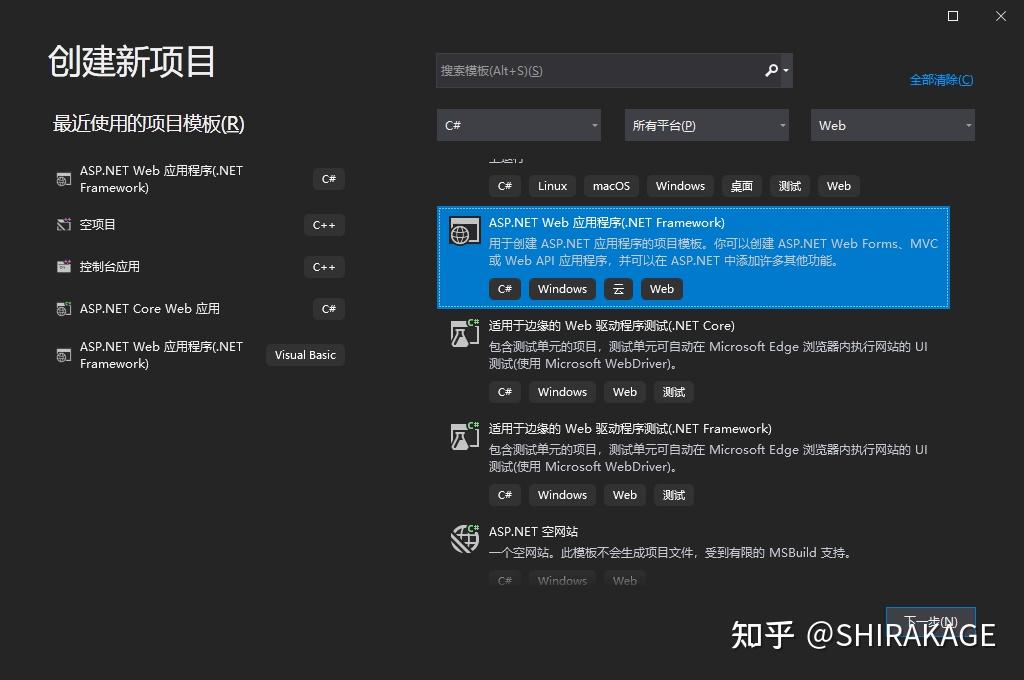The width and height of the screenshot is (1024, 680).
Task: Click the search magnifier icon in template search box
Action: [771, 70]
